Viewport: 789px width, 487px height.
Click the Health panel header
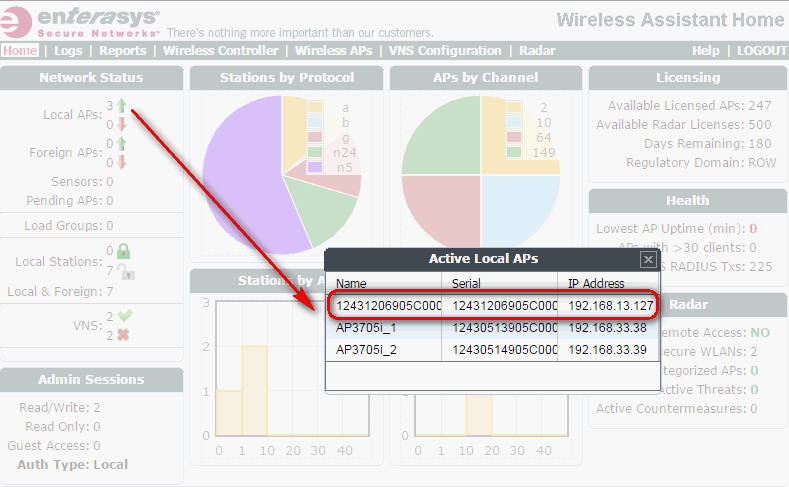[688, 201]
